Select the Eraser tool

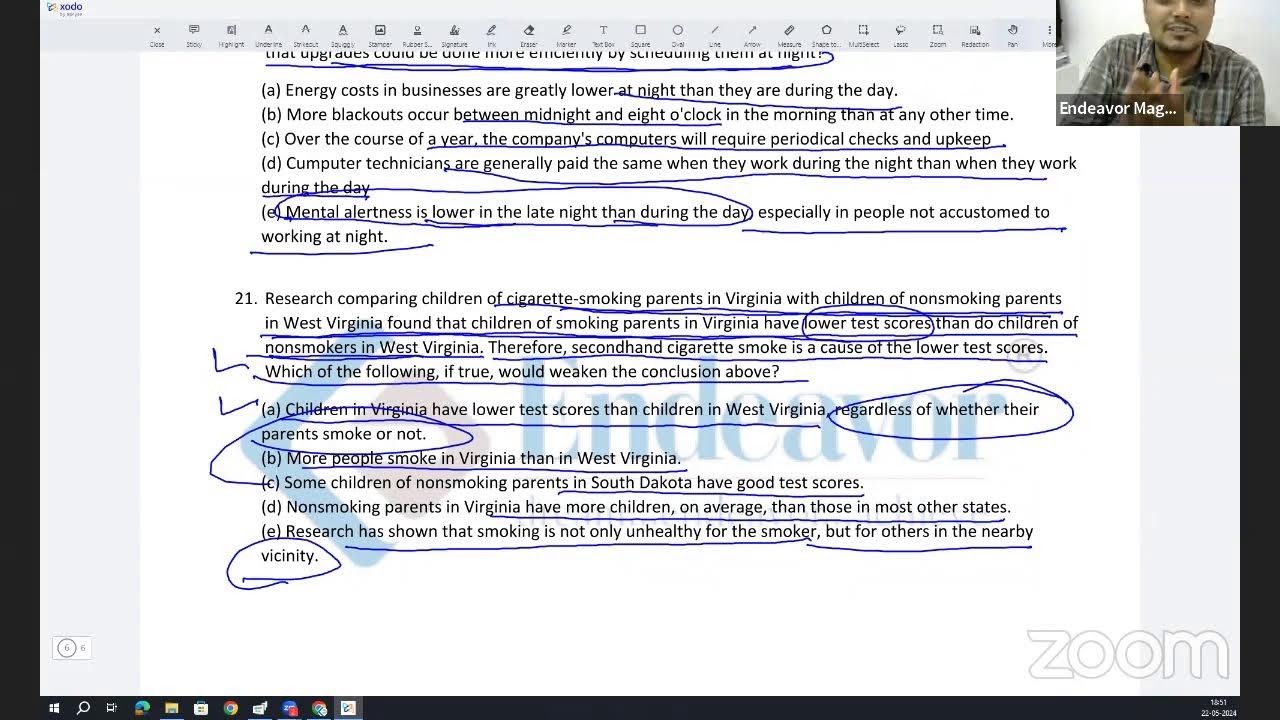pos(529,35)
